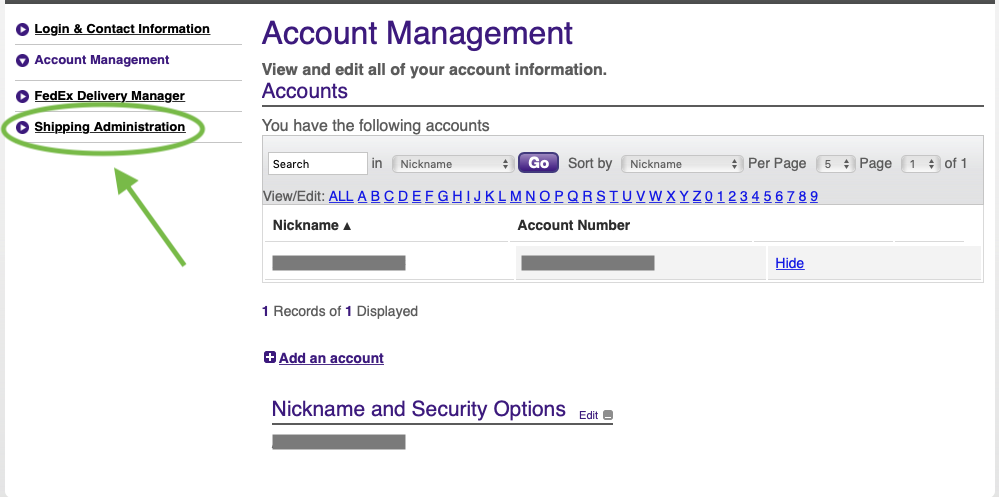Click the Hide link in account row

point(789,263)
